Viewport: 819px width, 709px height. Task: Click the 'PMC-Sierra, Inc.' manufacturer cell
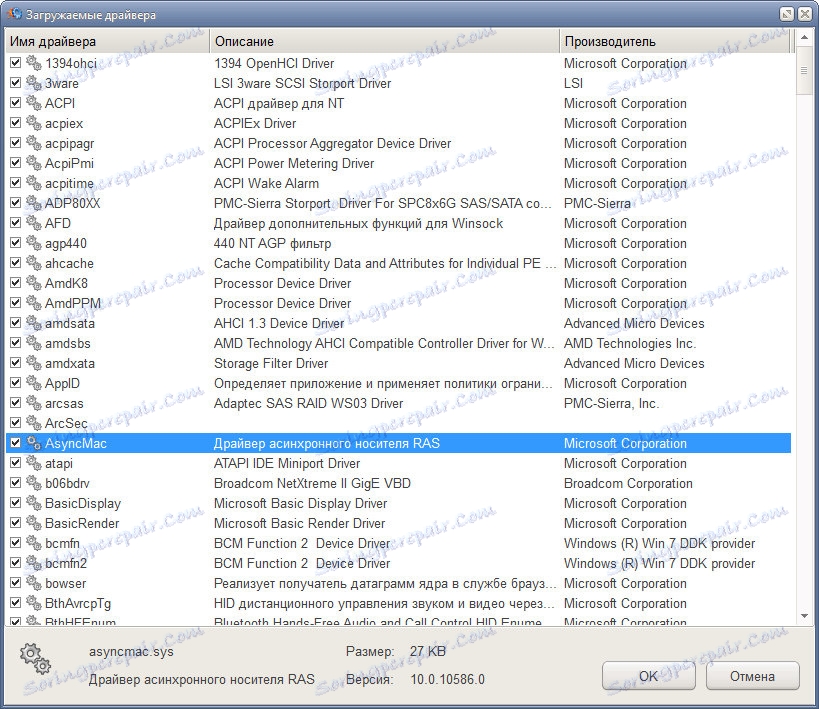coord(612,403)
